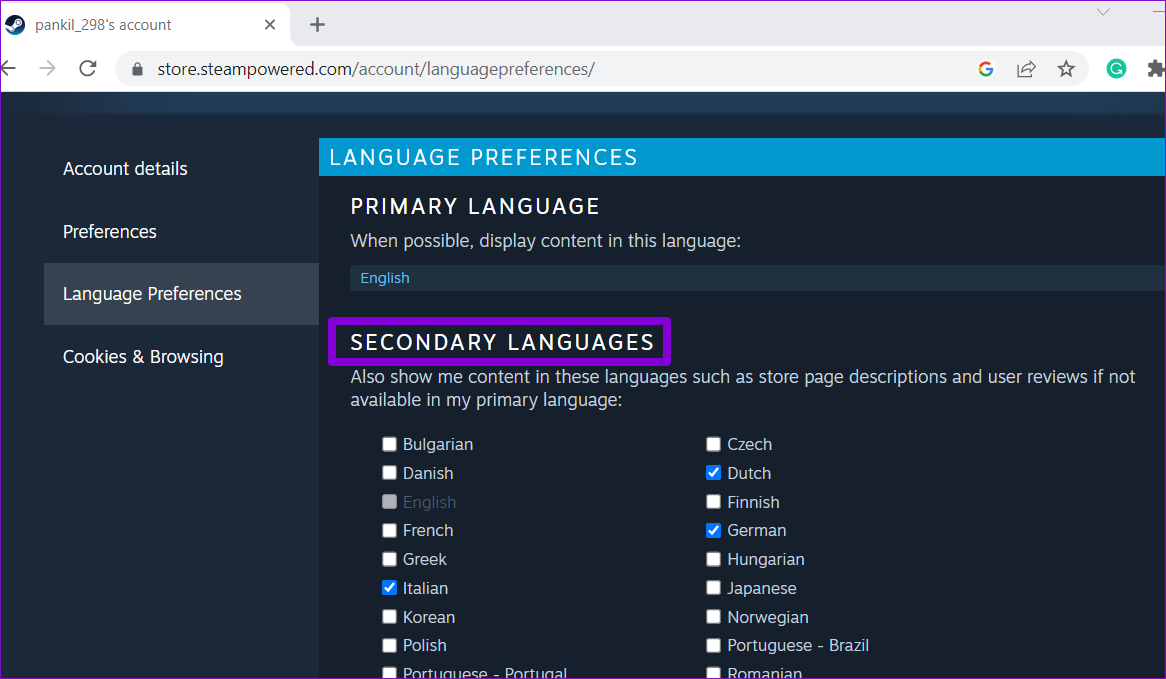1166x679 pixels.
Task: Go to Cookies & Browsing section
Action: click(x=143, y=356)
